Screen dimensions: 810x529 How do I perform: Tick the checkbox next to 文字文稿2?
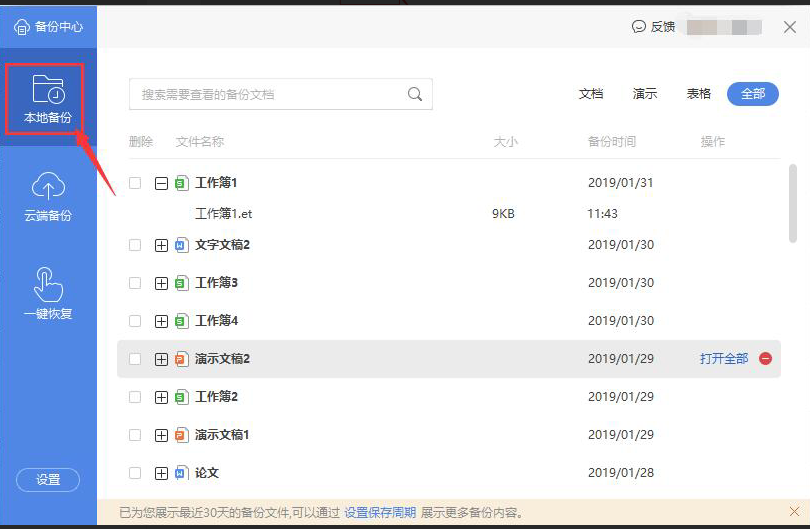pos(135,245)
